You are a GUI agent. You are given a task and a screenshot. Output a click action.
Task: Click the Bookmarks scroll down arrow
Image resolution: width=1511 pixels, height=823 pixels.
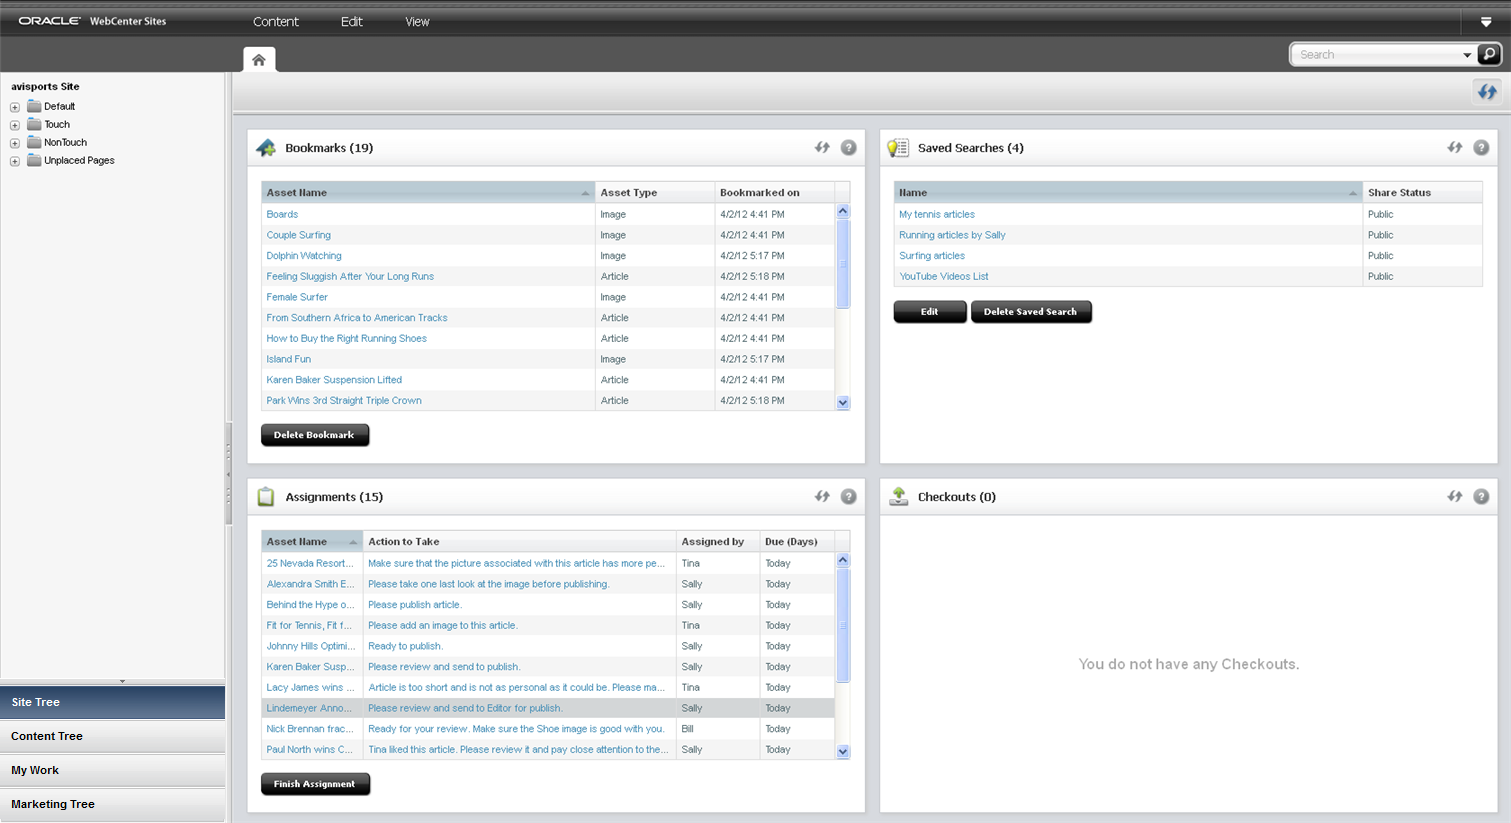point(843,403)
